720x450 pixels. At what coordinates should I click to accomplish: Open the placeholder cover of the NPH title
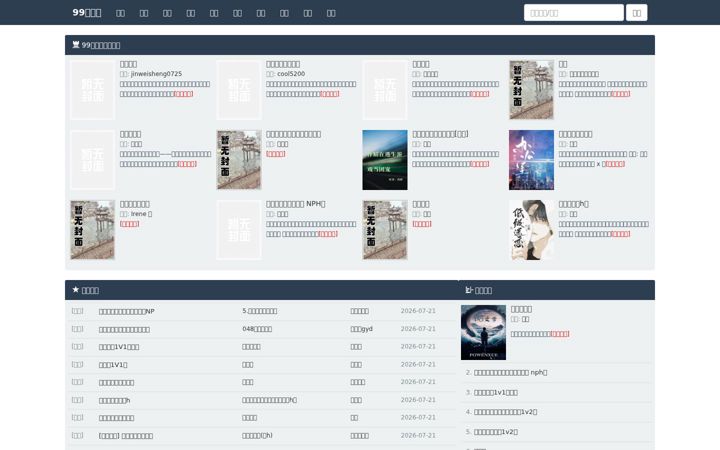tap(239, 230)
